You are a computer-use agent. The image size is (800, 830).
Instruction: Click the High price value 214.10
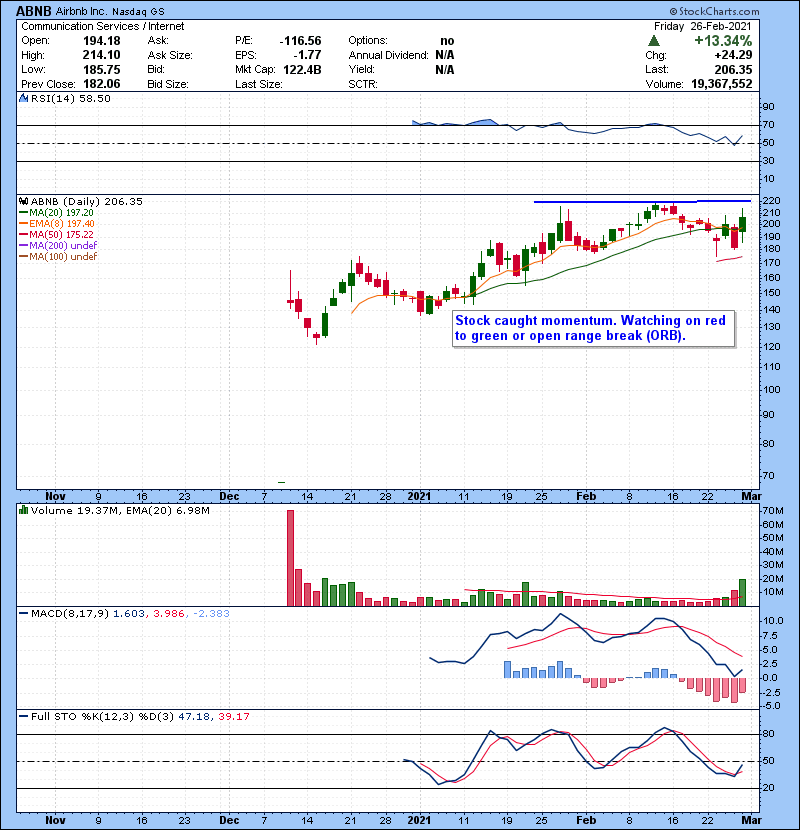tap(102, 55)
